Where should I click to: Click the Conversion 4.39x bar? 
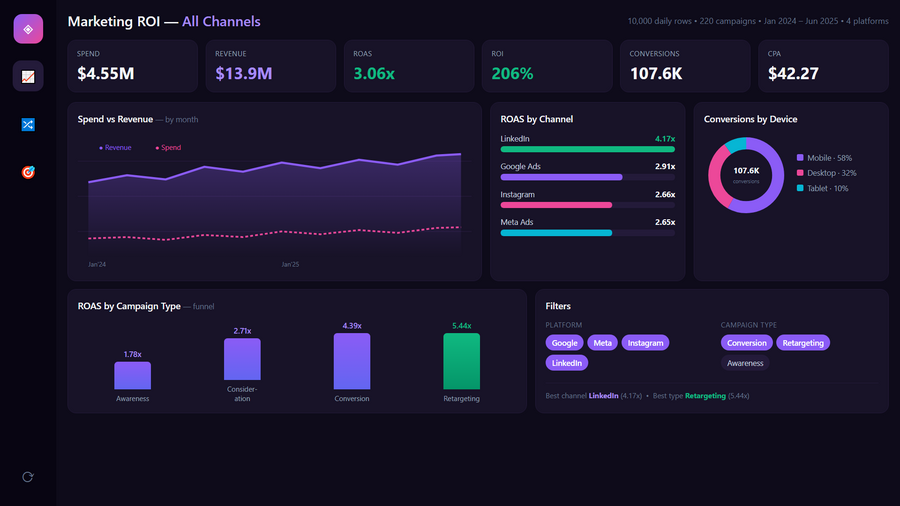352,361
